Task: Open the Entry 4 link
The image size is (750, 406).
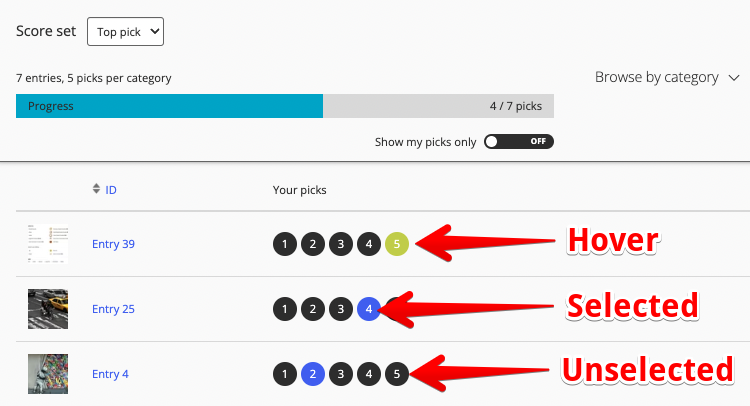Action: 110,374
